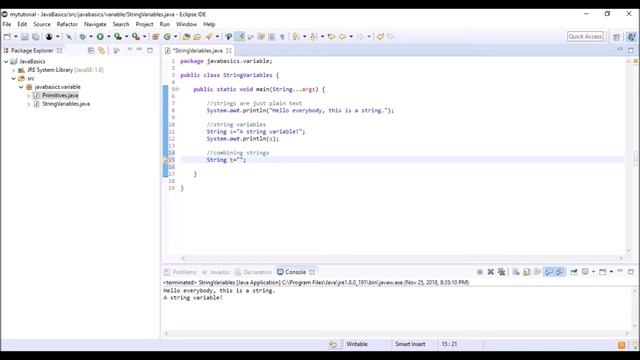
Task: Toggle Link with Editor in Package Explorer
Action: 102,50
